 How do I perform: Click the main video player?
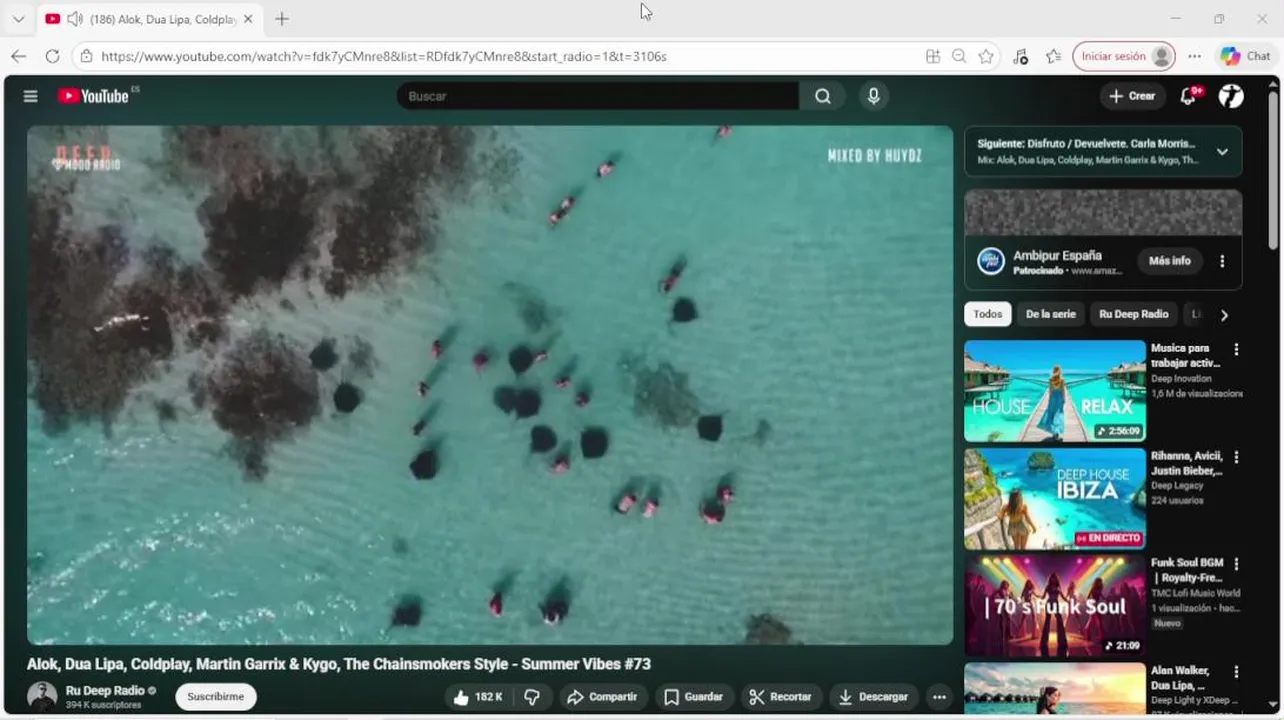490,385
